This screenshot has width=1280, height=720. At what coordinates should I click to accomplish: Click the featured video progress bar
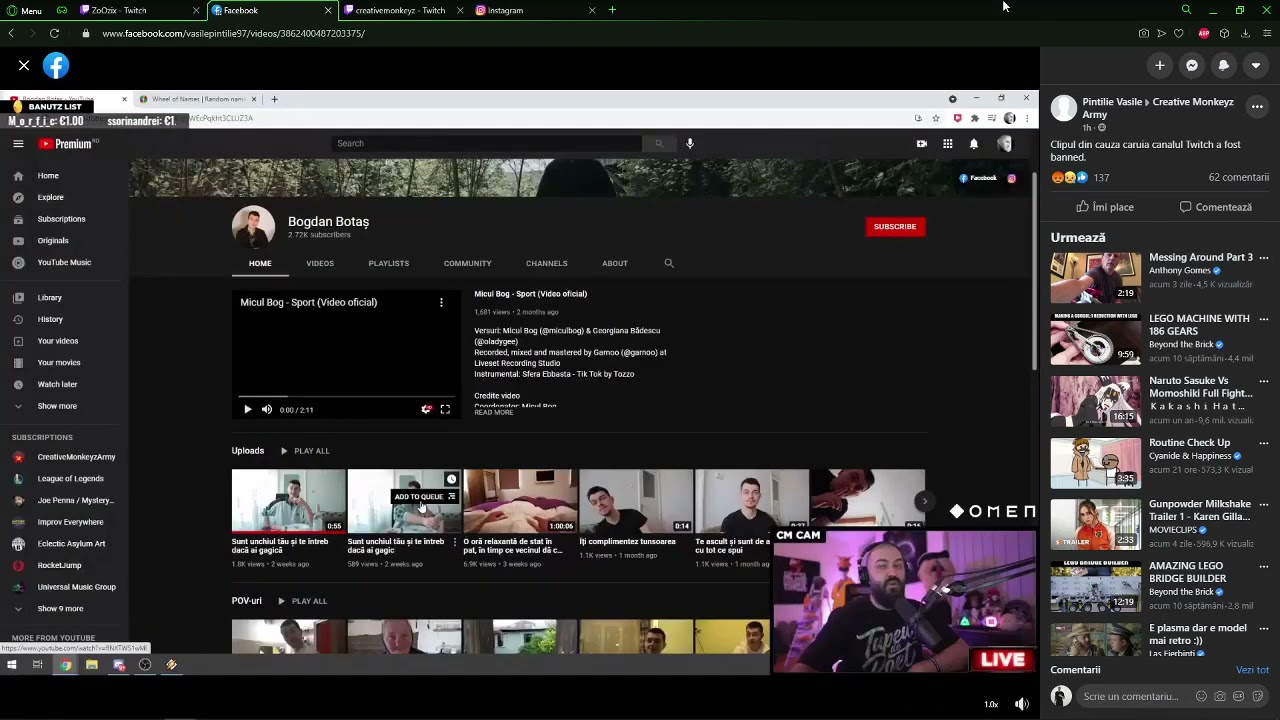347,397
